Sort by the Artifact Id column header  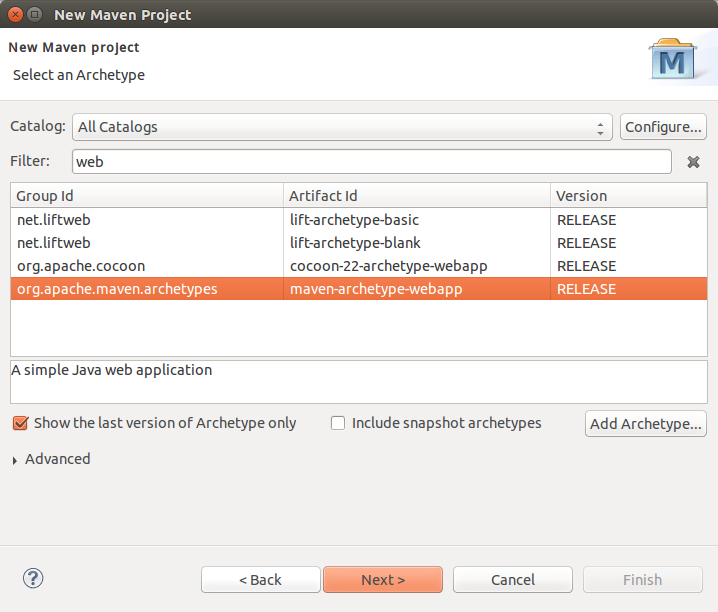[417, 195]
